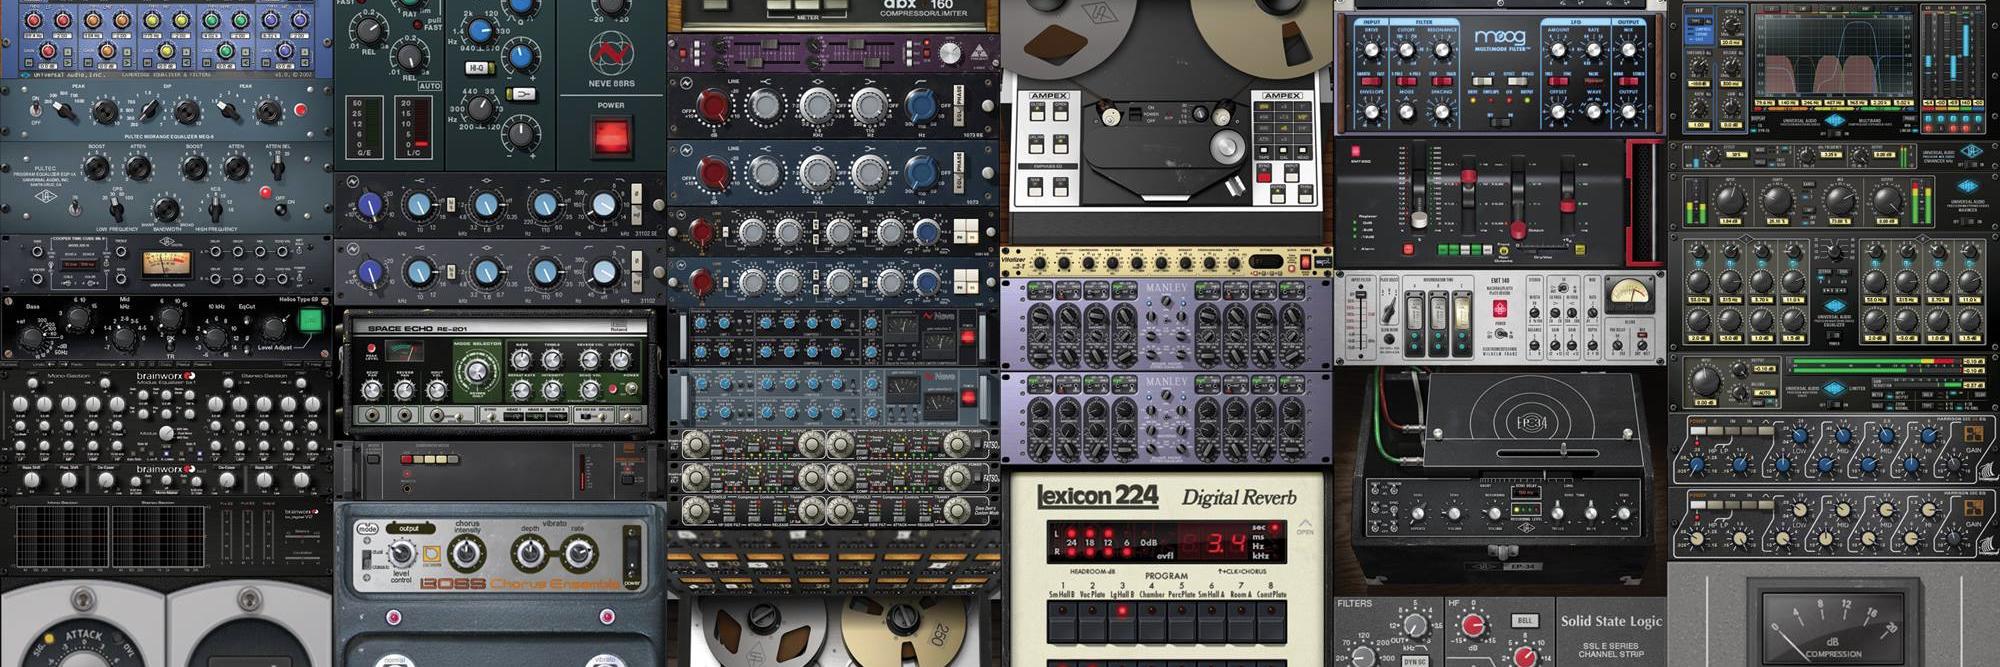Click the red pilot lamp on Pultec EQP-1A
This screenshot has width=2000, height=667.
265,192
